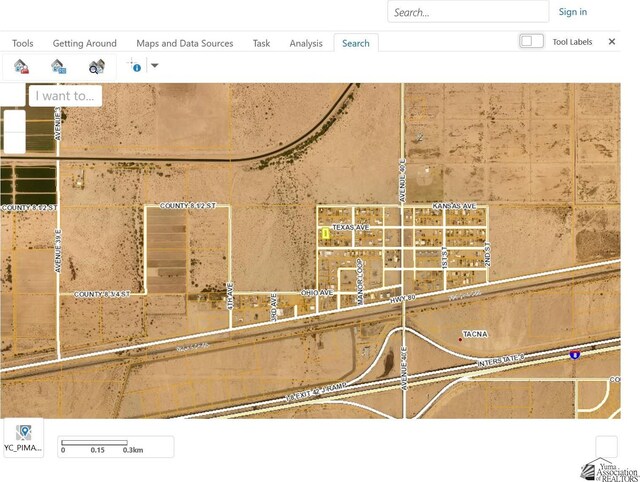The width and height of the screenshot is (640, 482).
Task: Open the YC_PIMA basemap layer button
Action: (23, 438)
